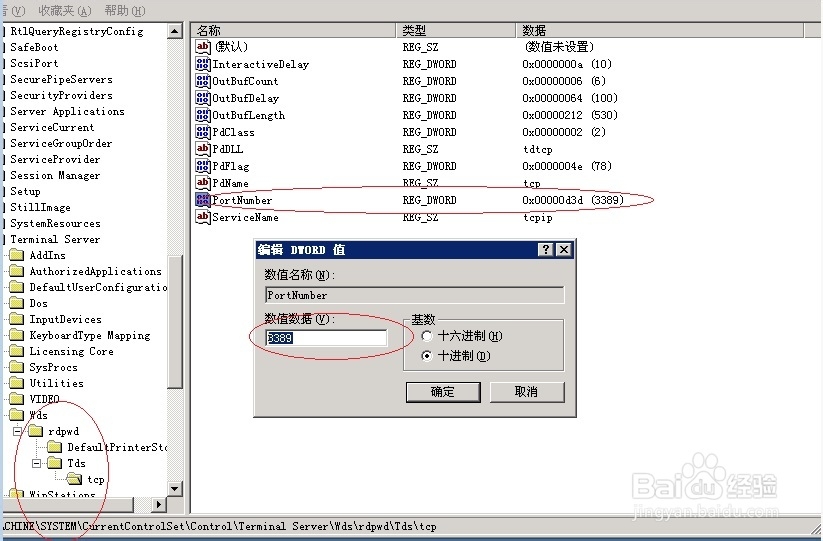The height and width of the screenshot is (541, 823).
Task: Select the tcp folder icon in tree
Action: point(75,479)
